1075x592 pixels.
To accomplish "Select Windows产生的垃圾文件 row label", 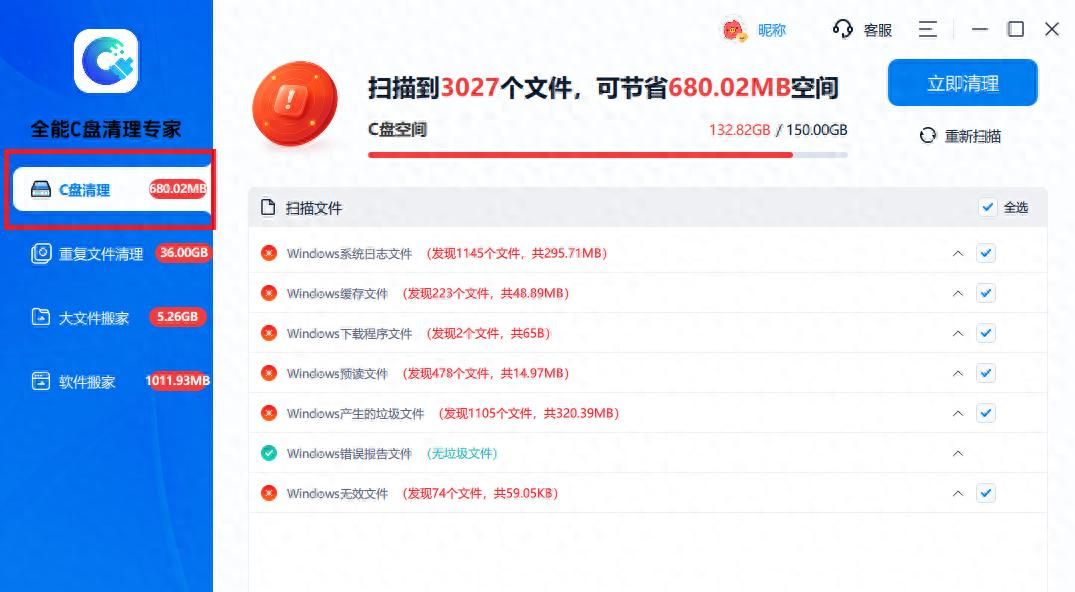I will click(355, 413).
